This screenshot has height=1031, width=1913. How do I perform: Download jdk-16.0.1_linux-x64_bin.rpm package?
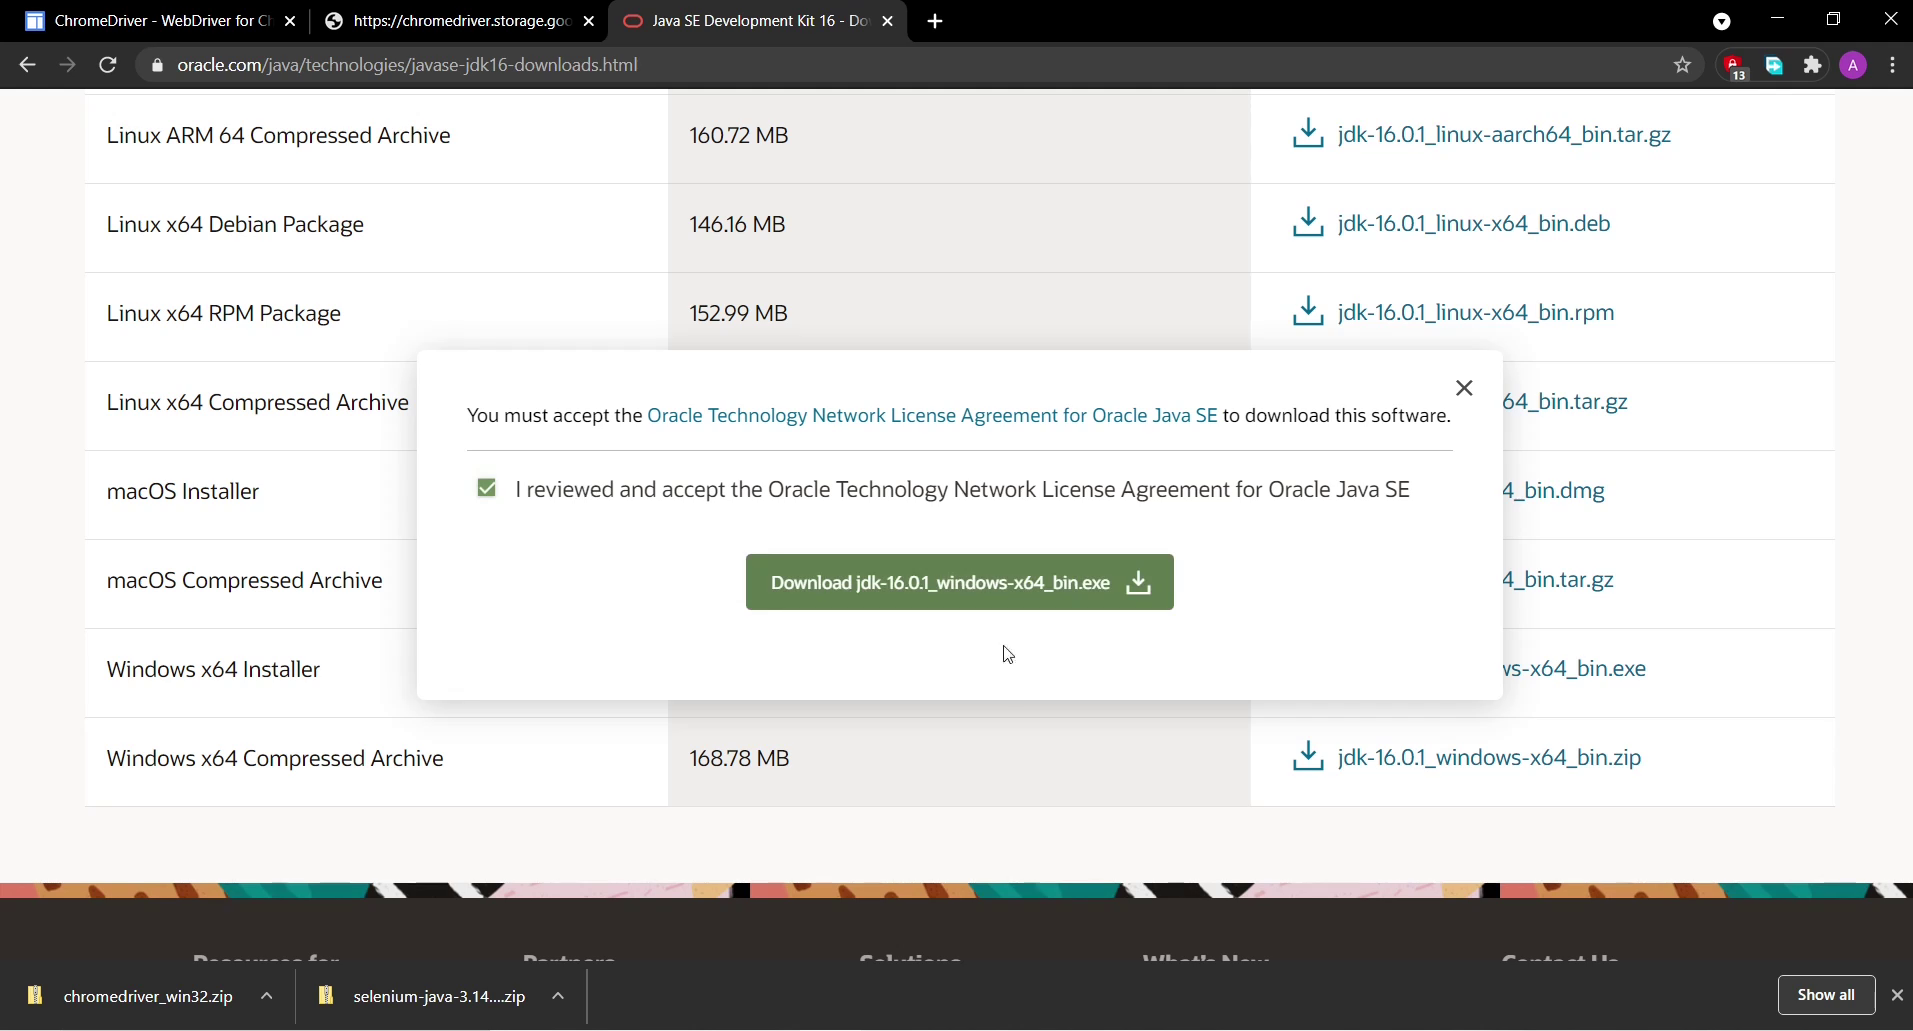pyautogui.click(x=1476, y=313)
